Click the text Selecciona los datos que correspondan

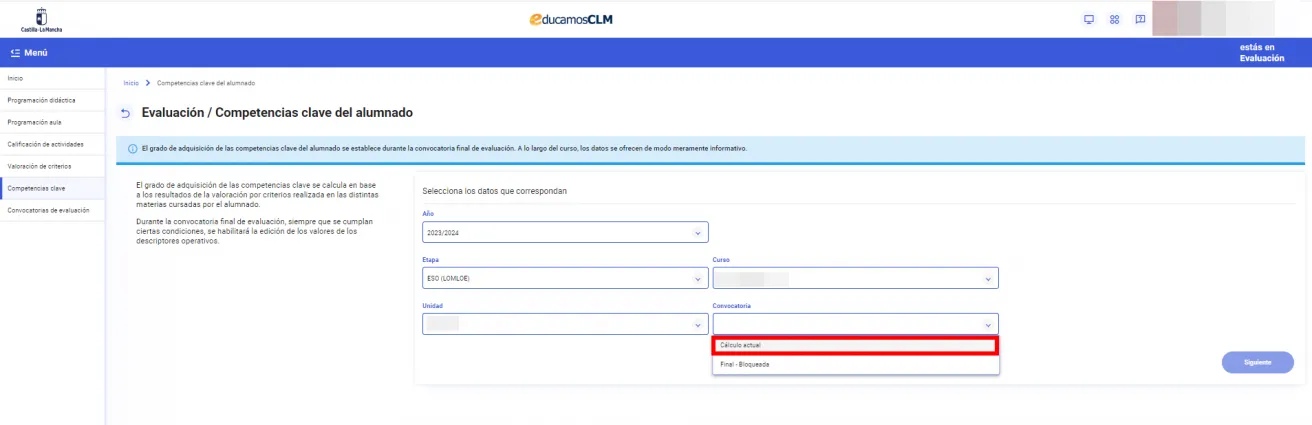coord(494,190)
